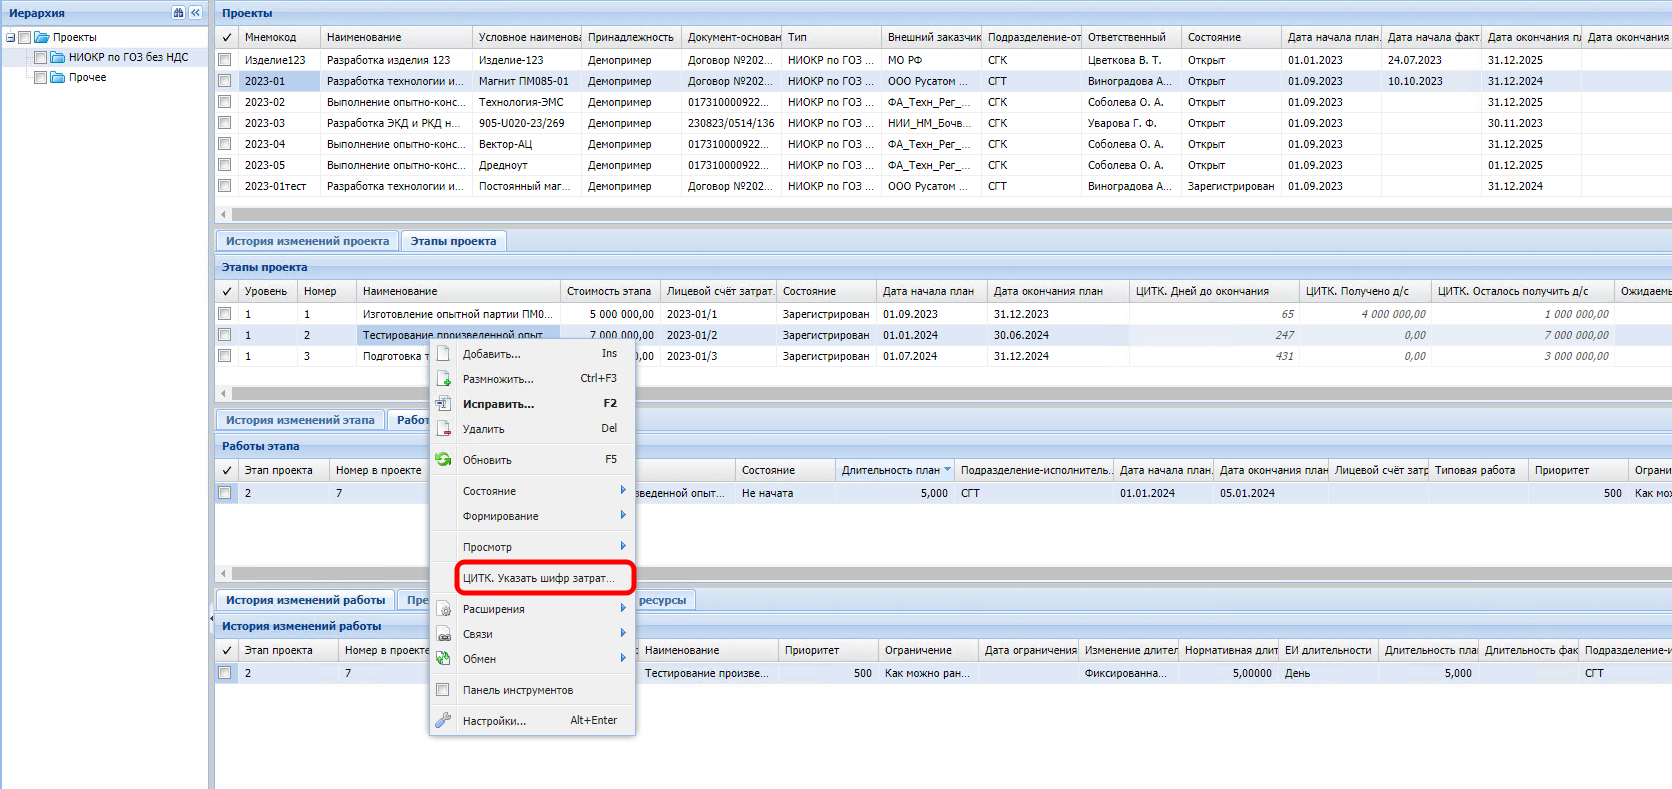Toggle the Панель инструментов checkbox in menu

click(443, 690)
